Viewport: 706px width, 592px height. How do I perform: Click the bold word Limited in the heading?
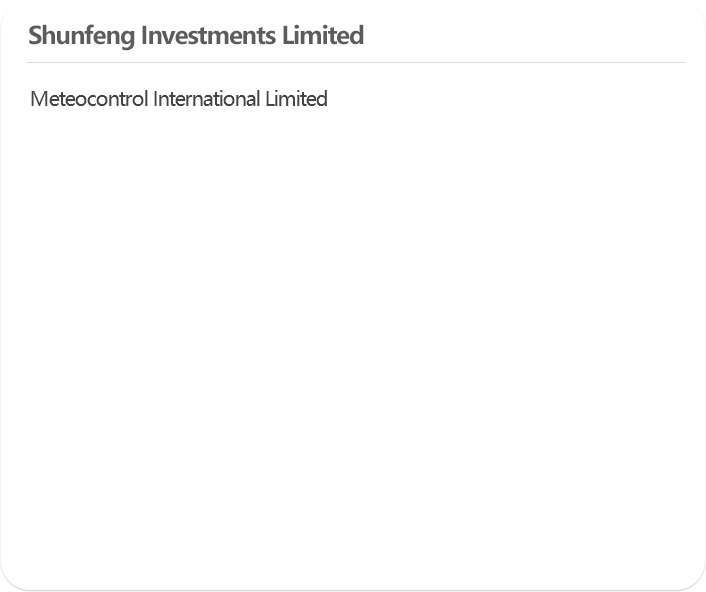coord(323,35)
